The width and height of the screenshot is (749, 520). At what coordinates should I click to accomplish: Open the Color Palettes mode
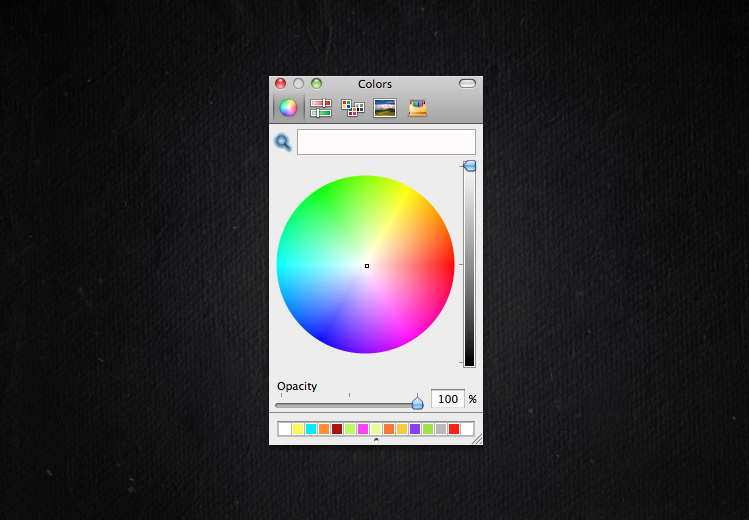pyautogui.click(x=353, y=108)
